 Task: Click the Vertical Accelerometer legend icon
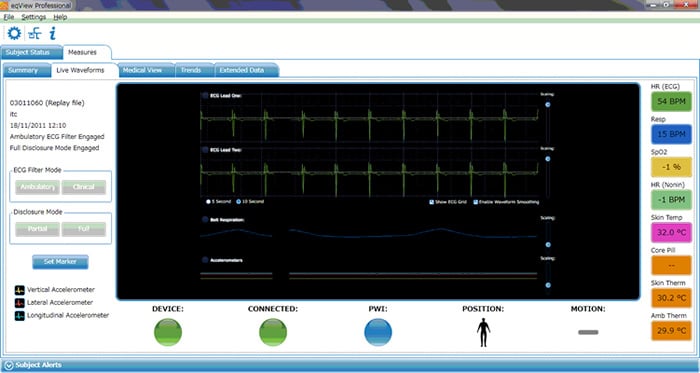(x=19, y=290)
